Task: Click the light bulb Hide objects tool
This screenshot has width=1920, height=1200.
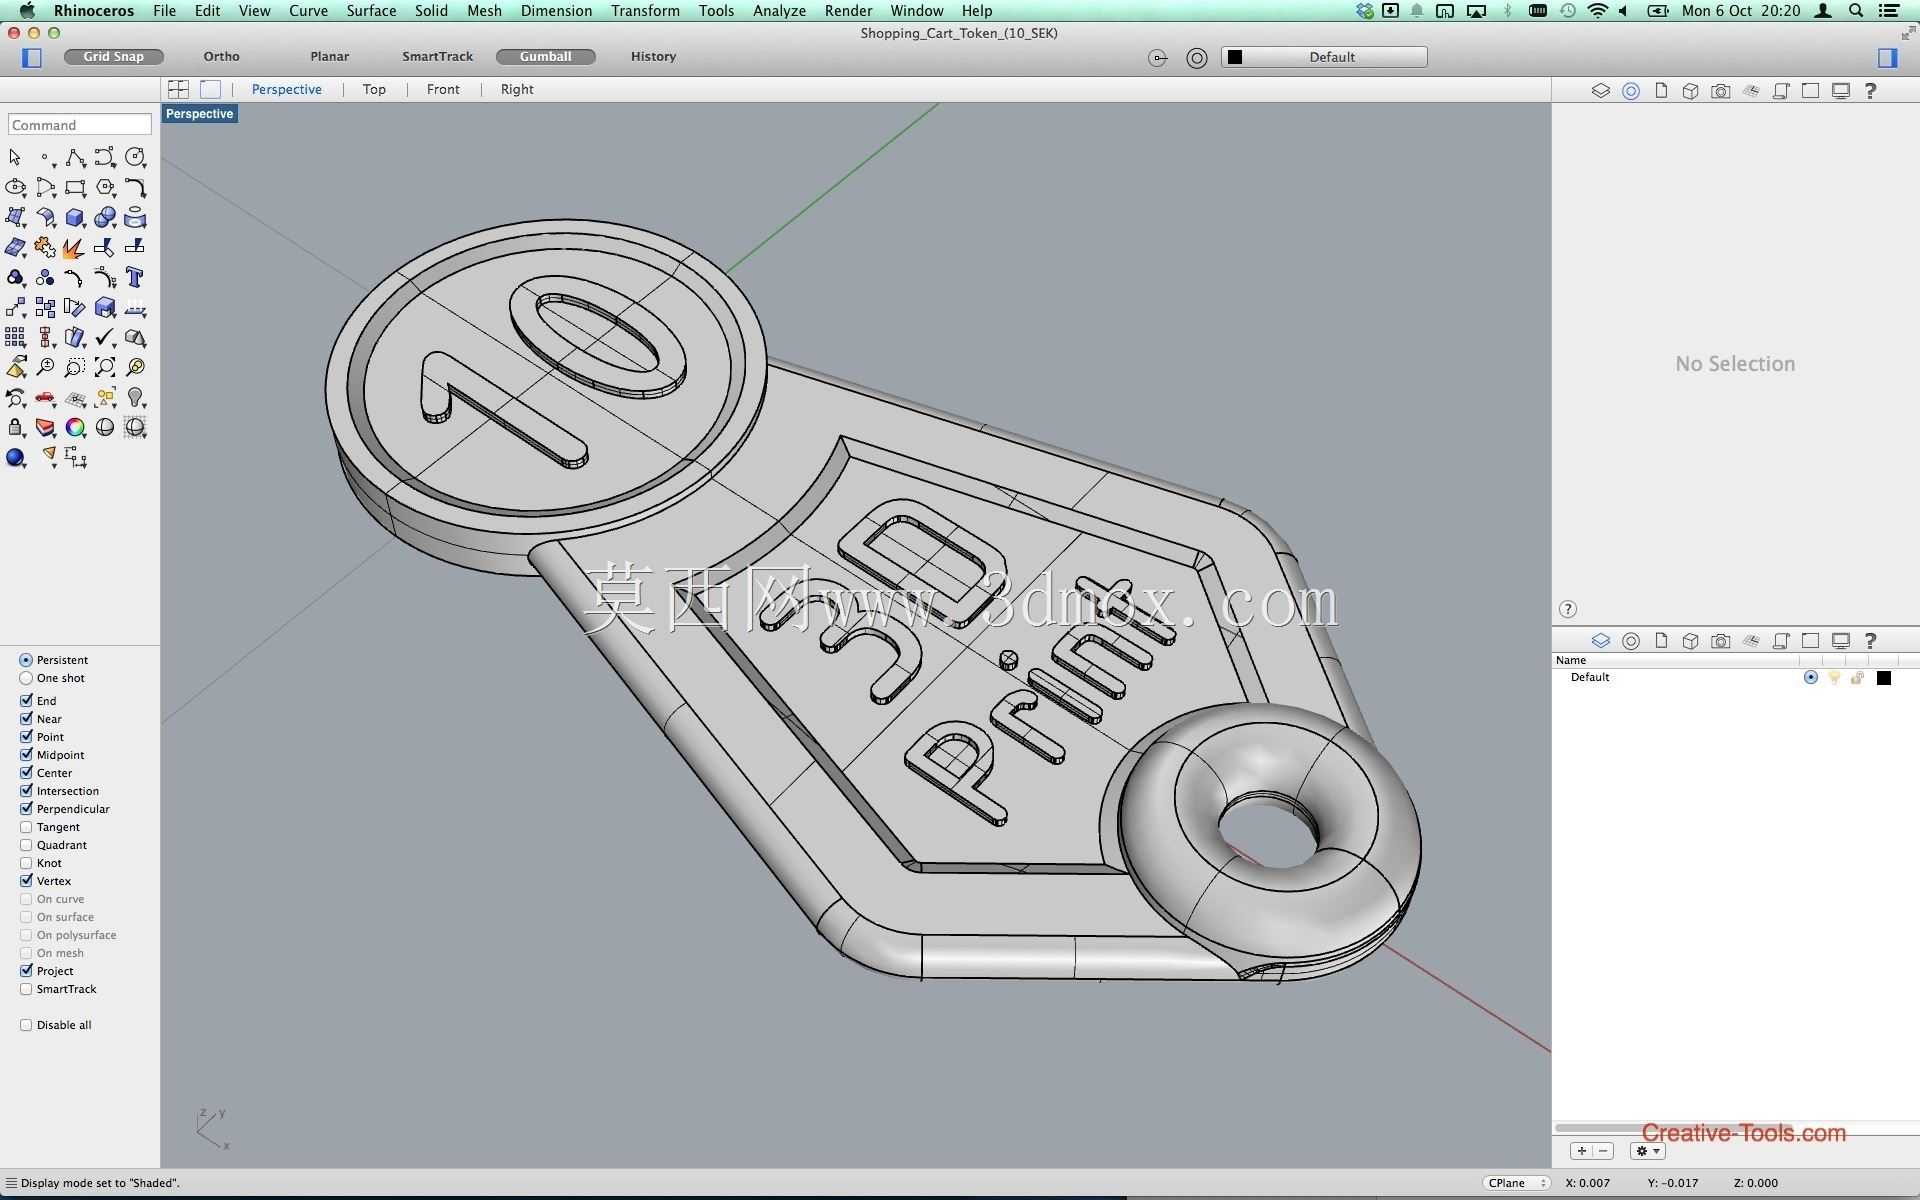Action: coord(135,398)
